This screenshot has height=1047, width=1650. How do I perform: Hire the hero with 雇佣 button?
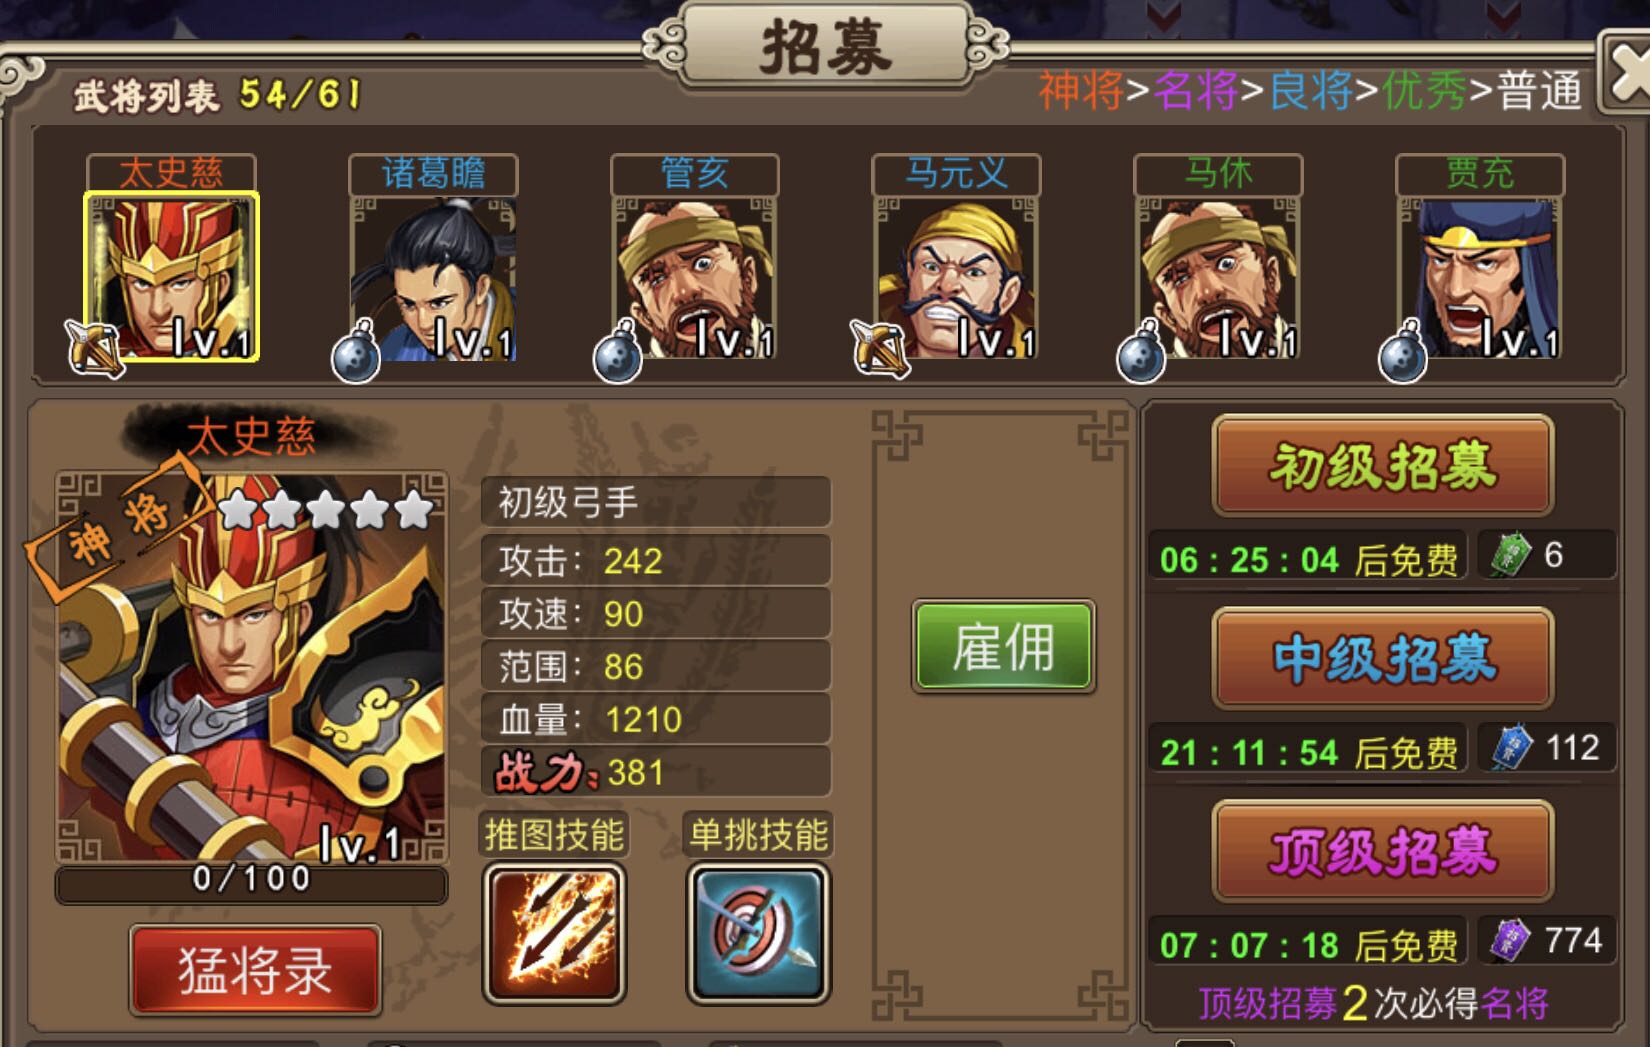click(1004, 646)
